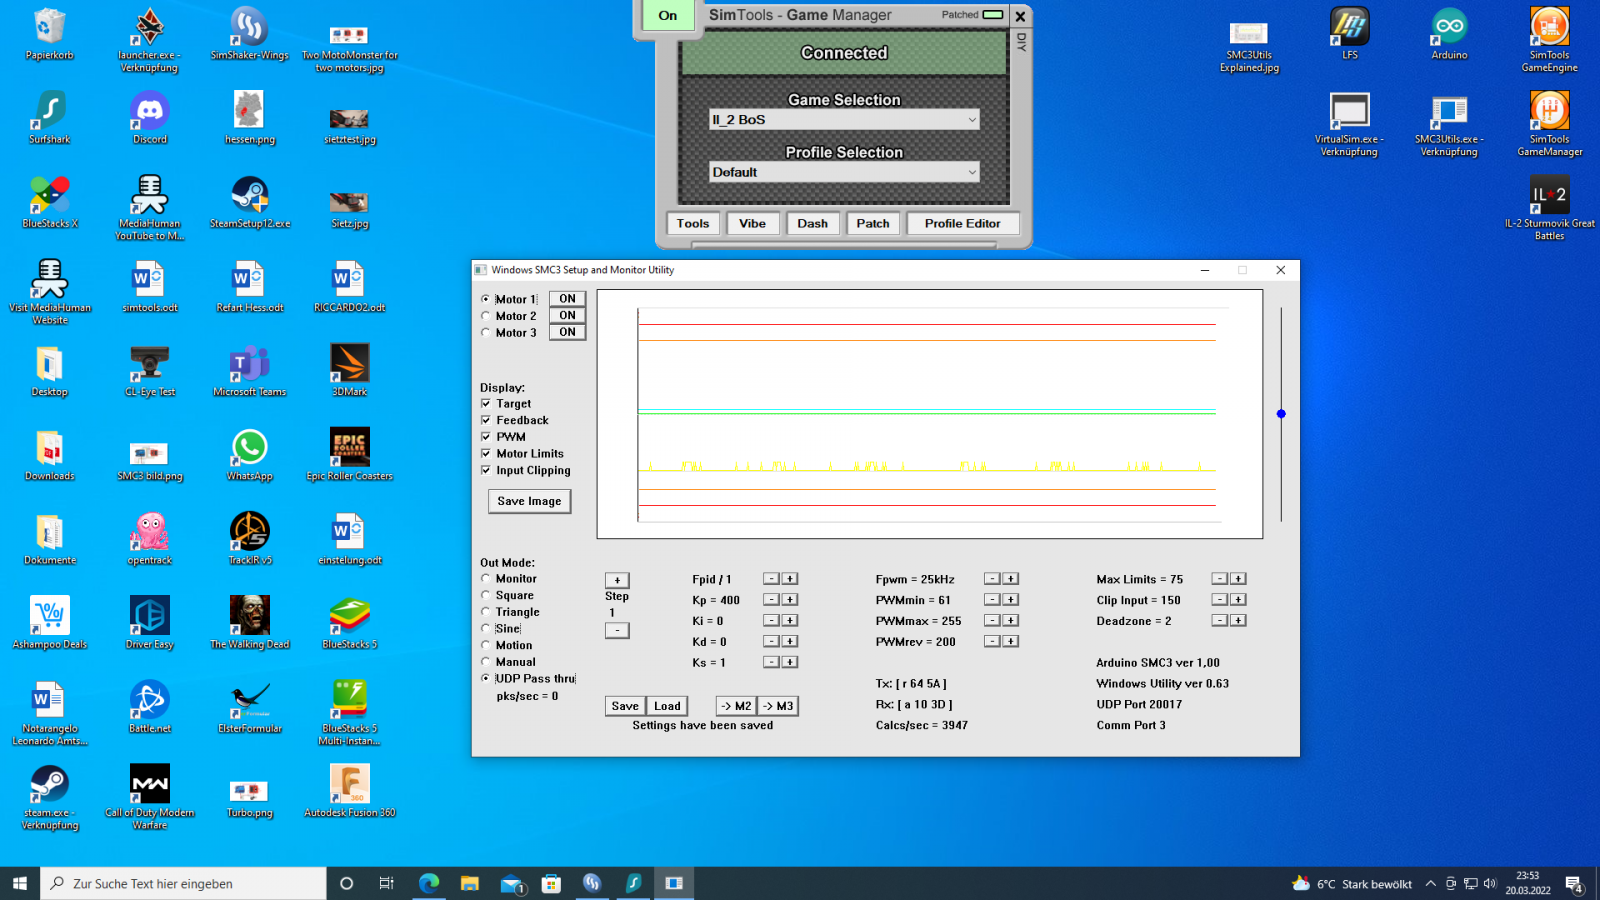Open File Explorer from the taskbar

coord(470,883)
